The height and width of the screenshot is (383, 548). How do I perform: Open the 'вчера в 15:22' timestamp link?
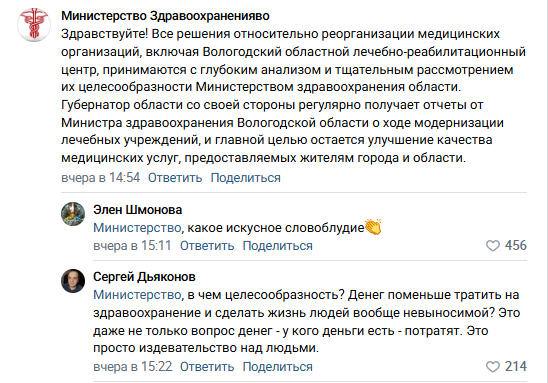click(133, 367)
